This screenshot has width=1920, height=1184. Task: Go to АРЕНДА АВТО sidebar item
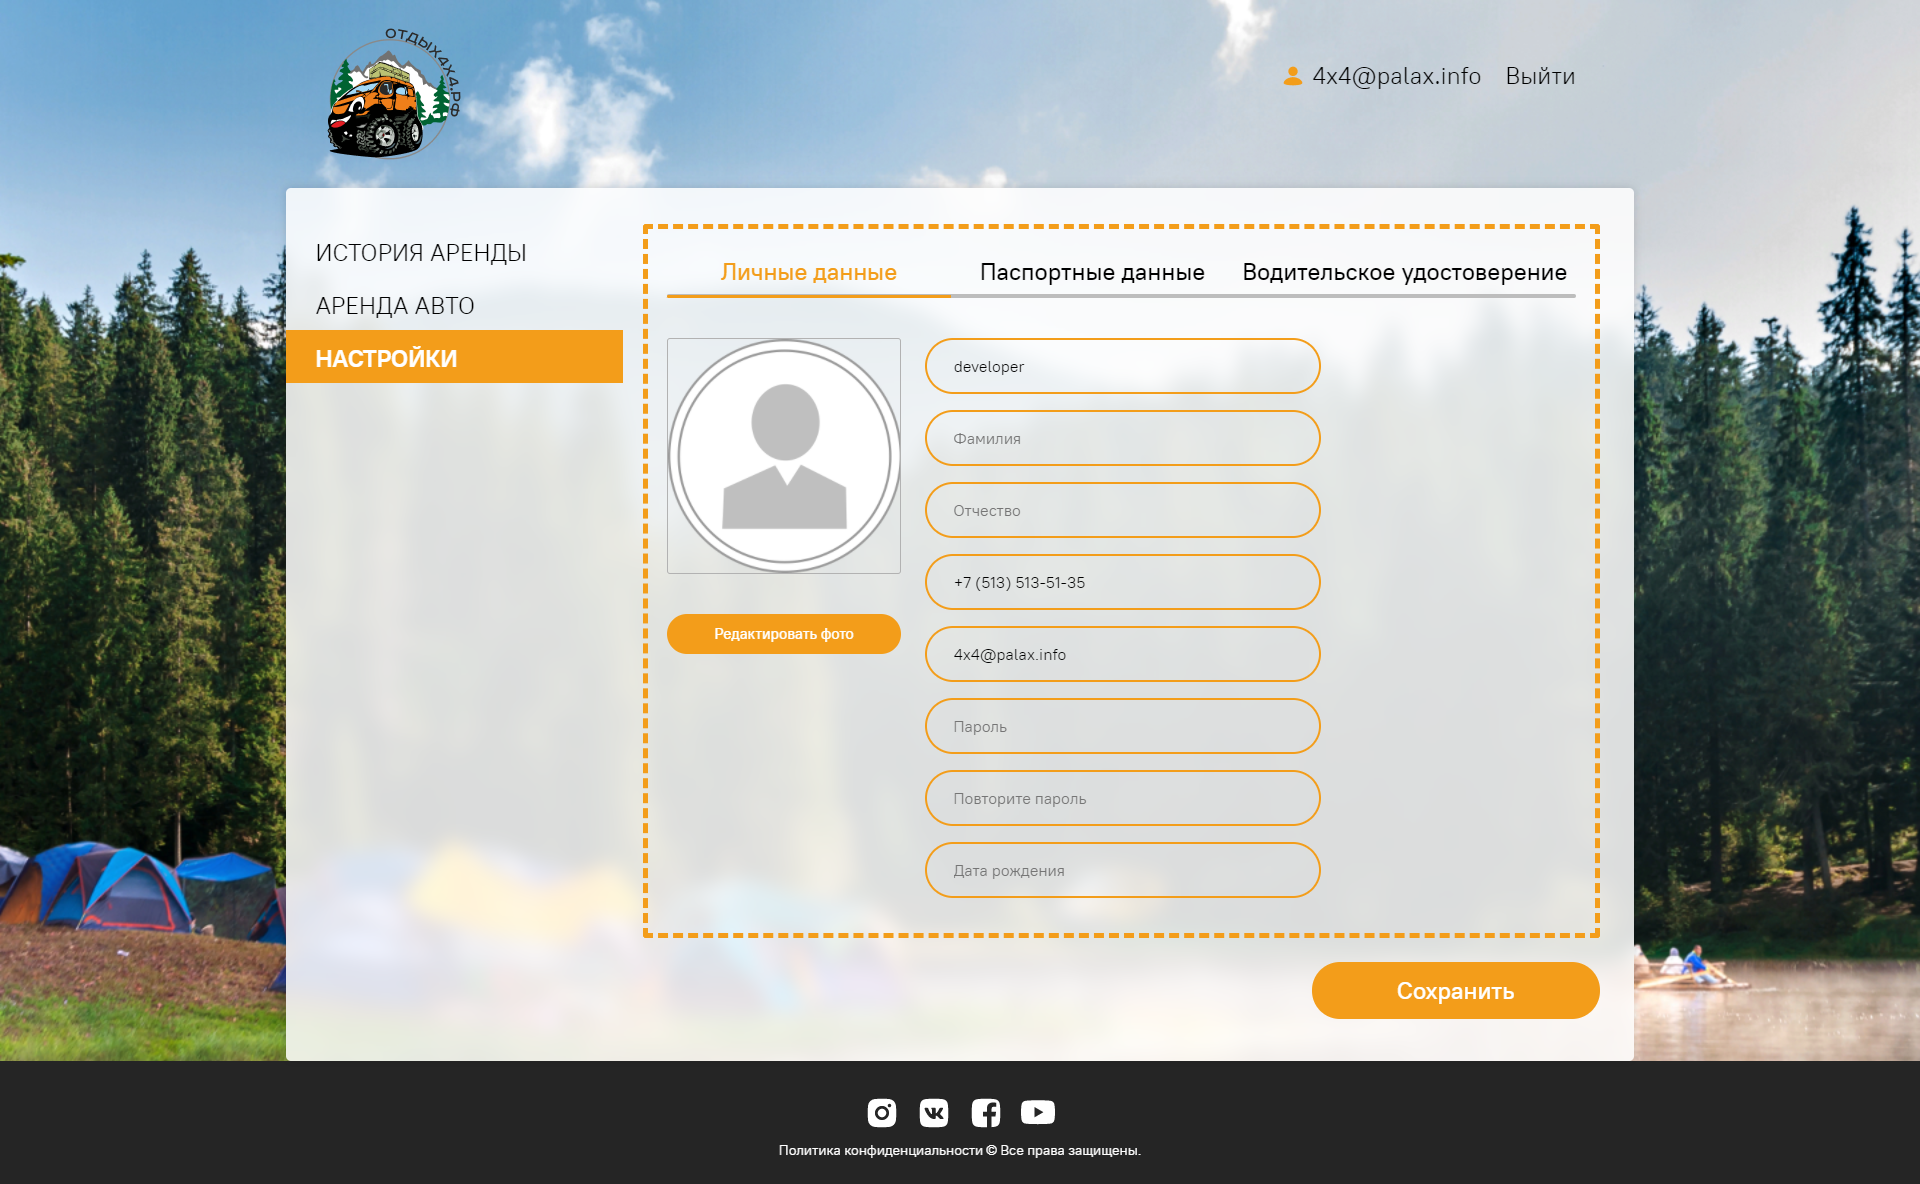(x=395, y=306)
